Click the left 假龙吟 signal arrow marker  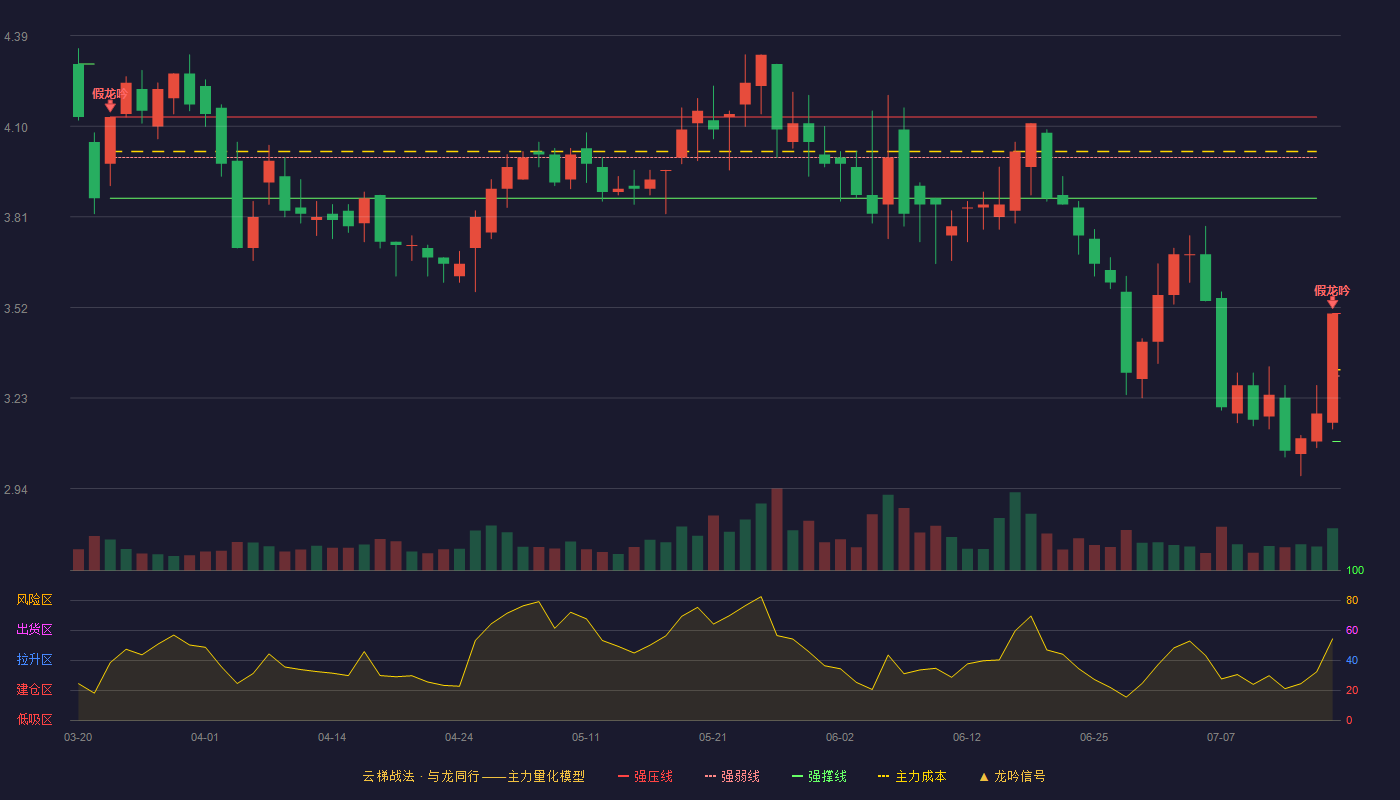[110, 105]
